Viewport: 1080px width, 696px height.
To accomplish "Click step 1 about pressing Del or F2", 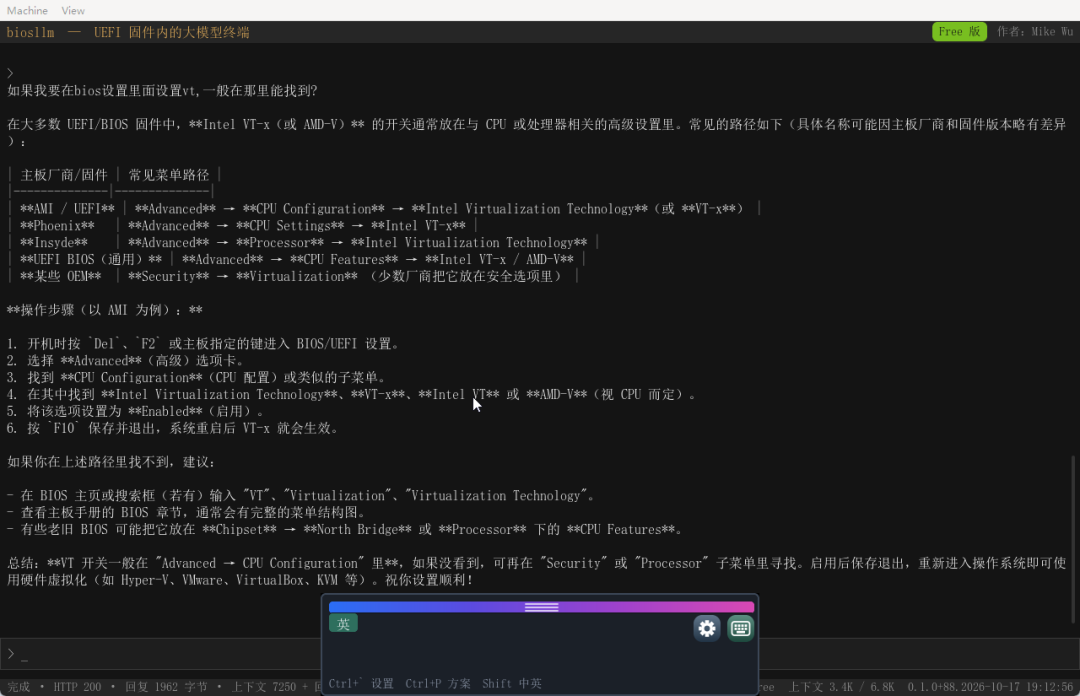I will coord(203,344).
